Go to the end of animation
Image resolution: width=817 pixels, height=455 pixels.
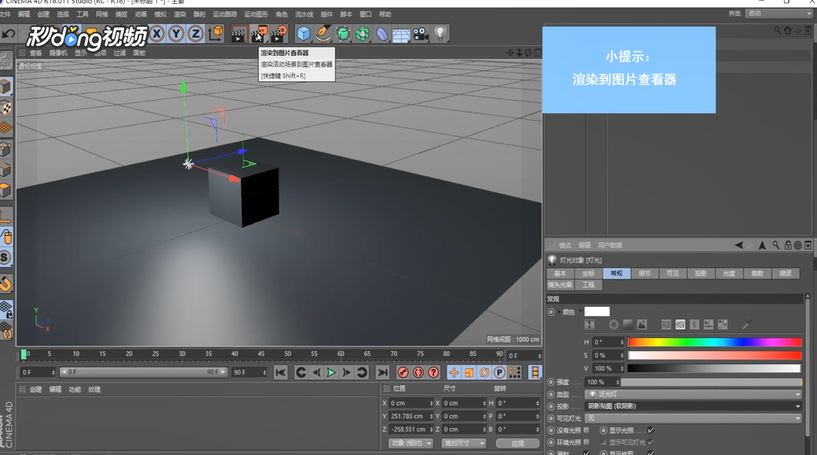click(x=382, y=372)
